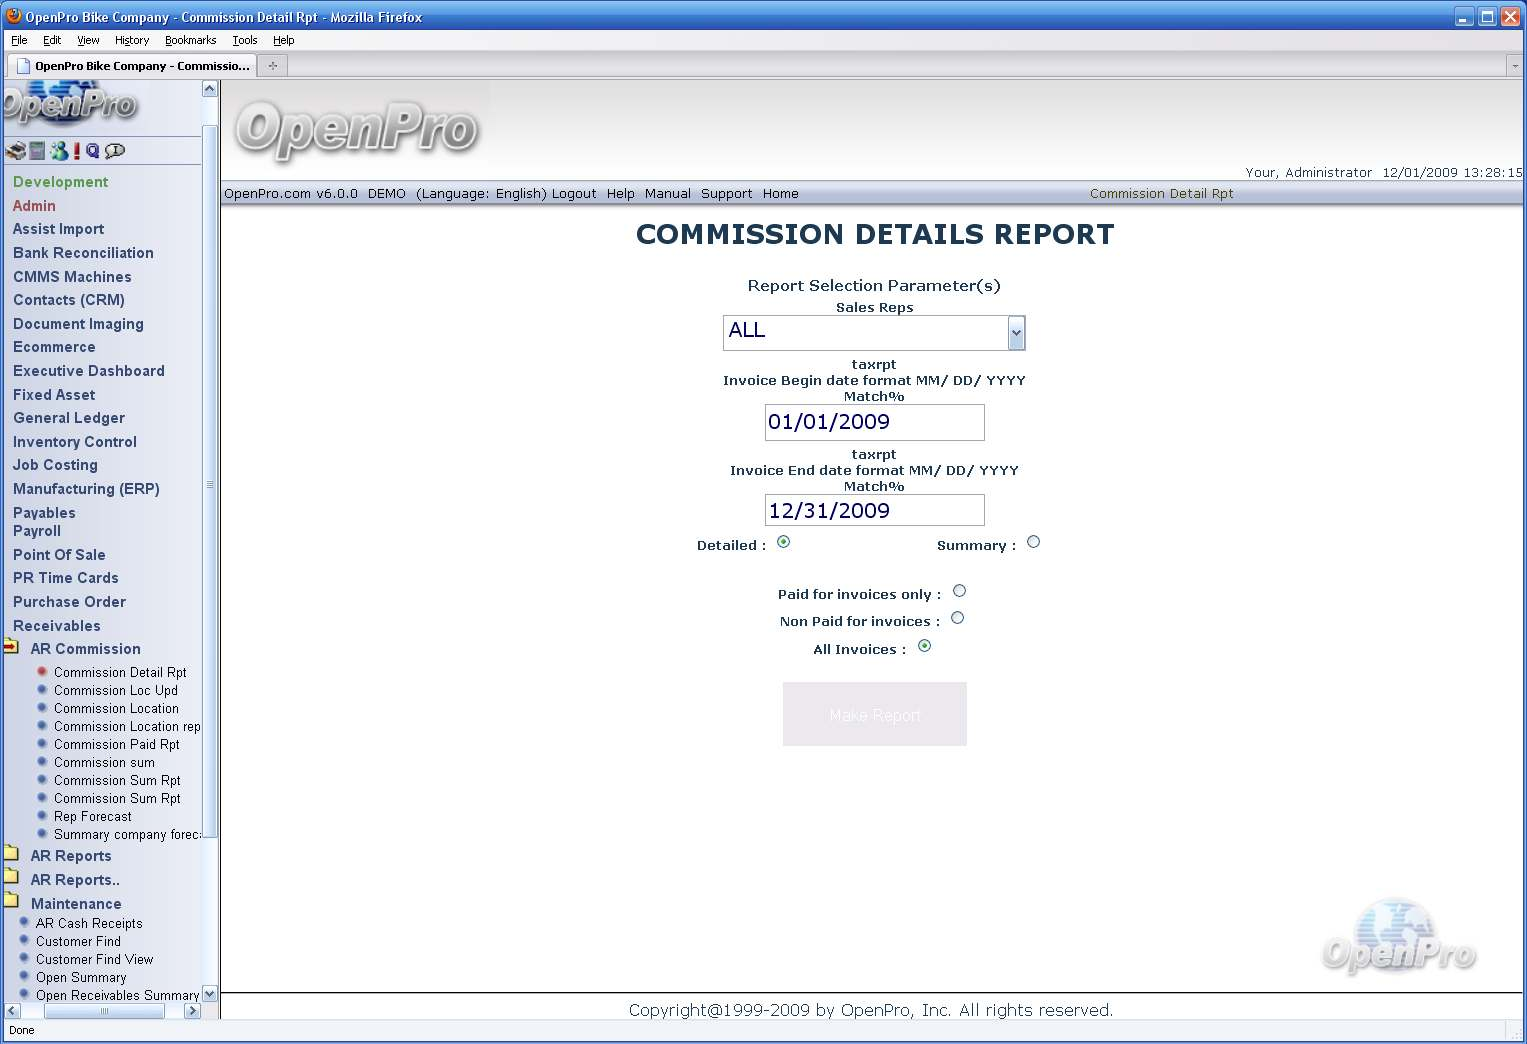Screen dimensions: 1527x1044
Task: Click the AR Reports folder icon
Action: pyautogui.click(x=12, y=854)
